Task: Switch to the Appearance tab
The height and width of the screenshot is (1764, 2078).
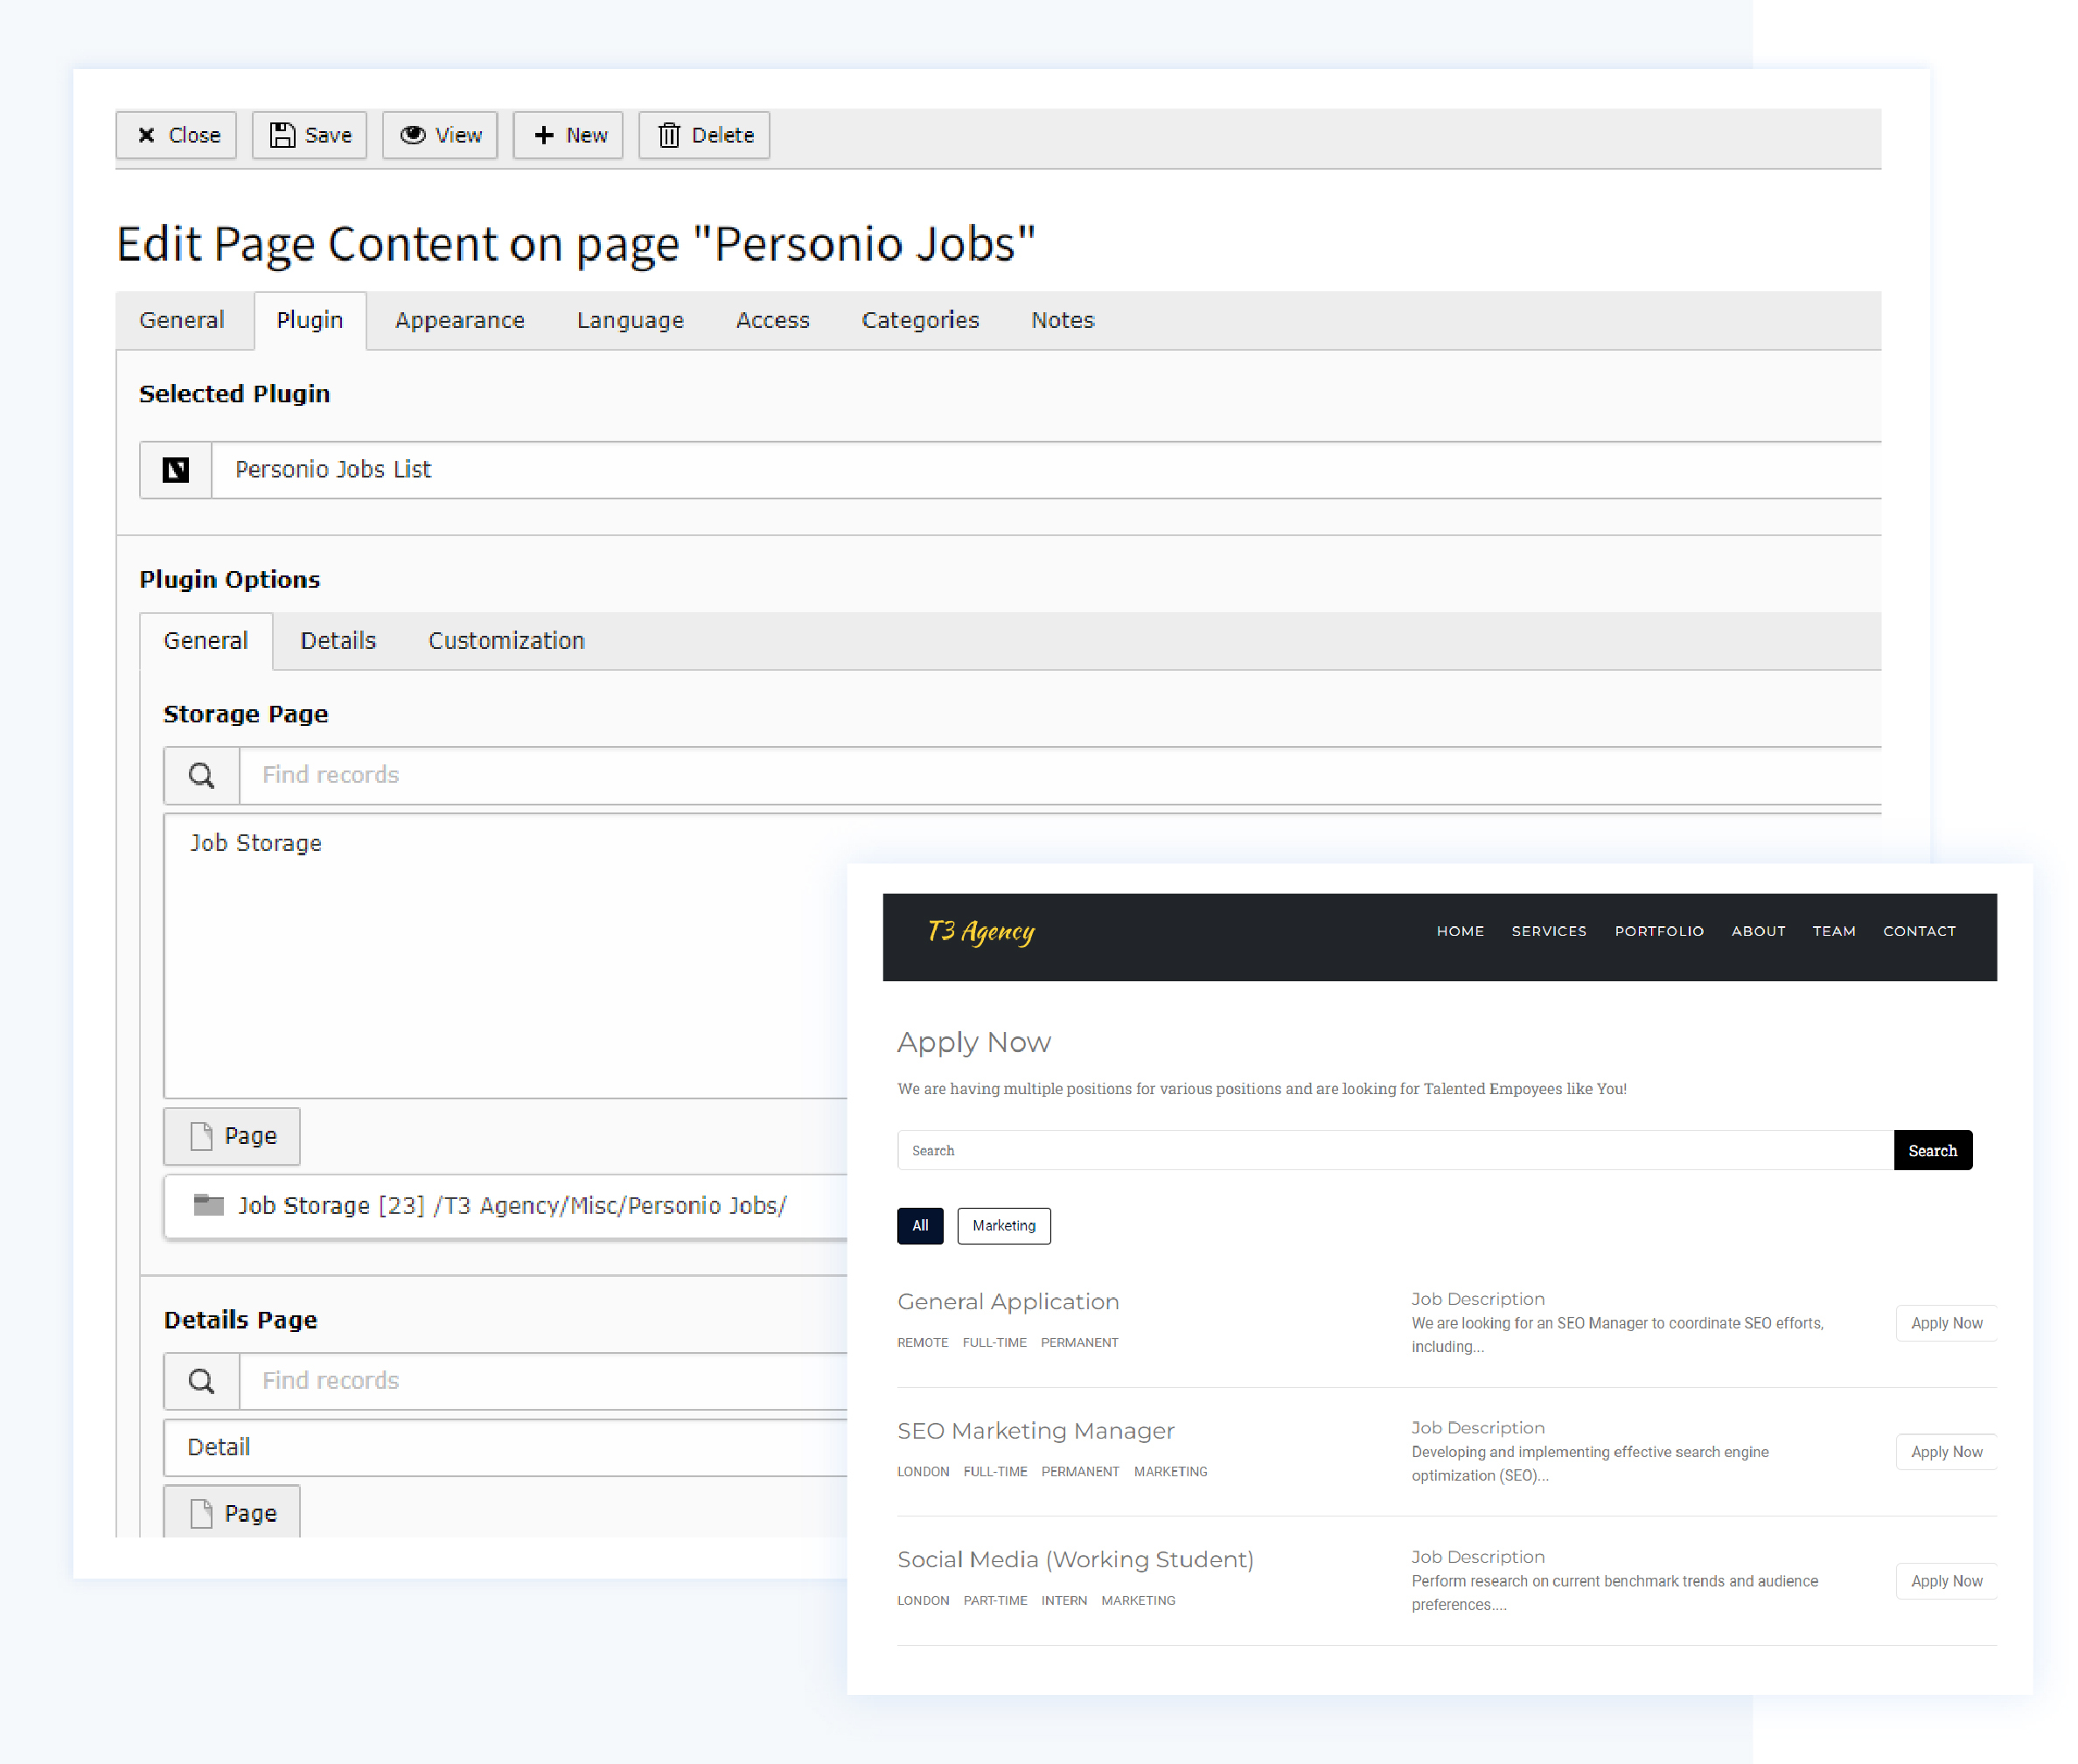Action: 459,320
